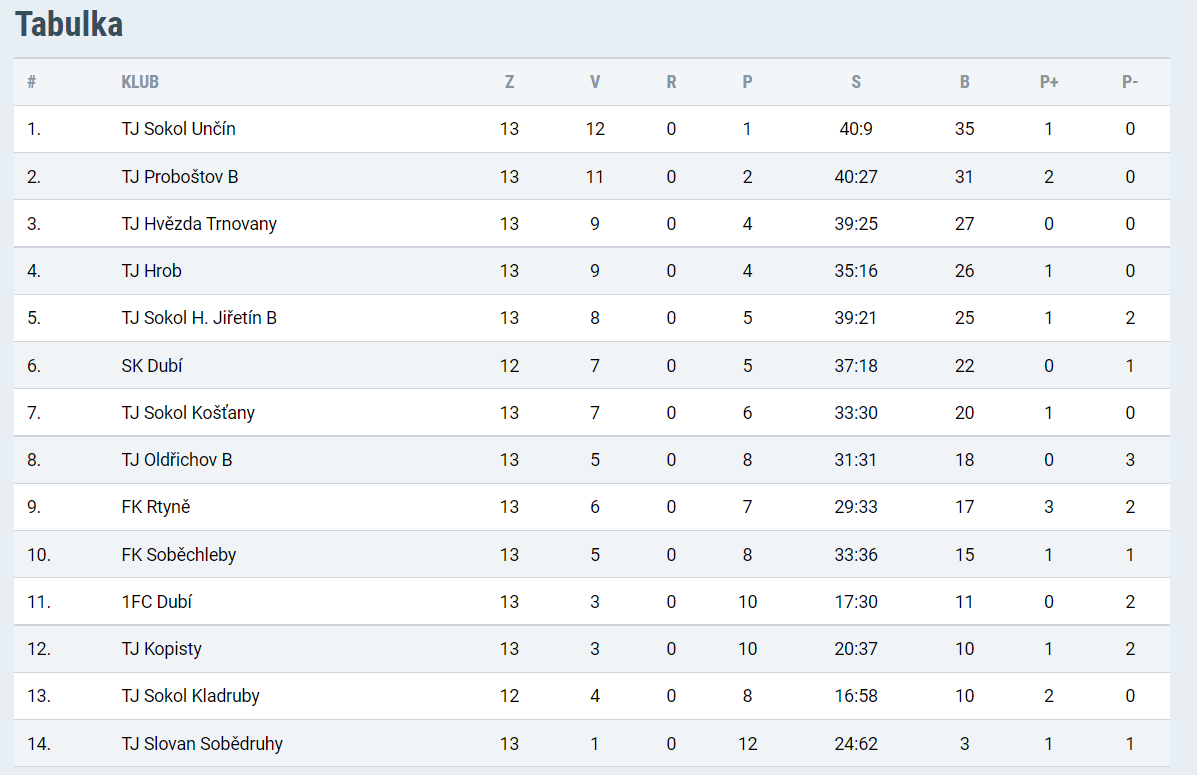Open TJ Sokol H. Jiřetín B
1197x775 pixels.
(199, 318)
